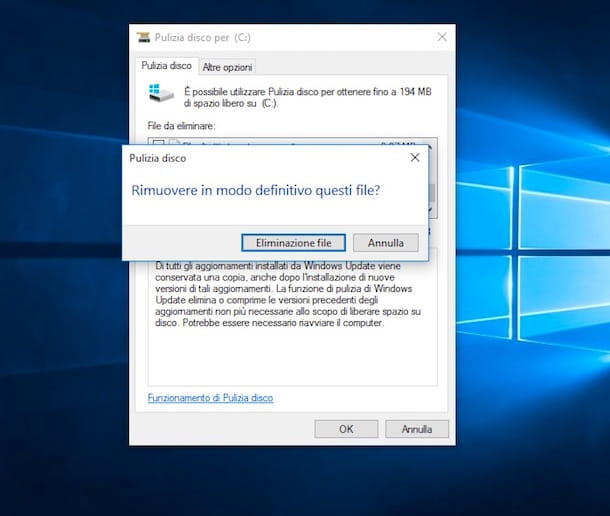Click the confirmation dialog's Pulizia disco title bar
Viewport: 610px width, 516px height.
pos(250,158)
